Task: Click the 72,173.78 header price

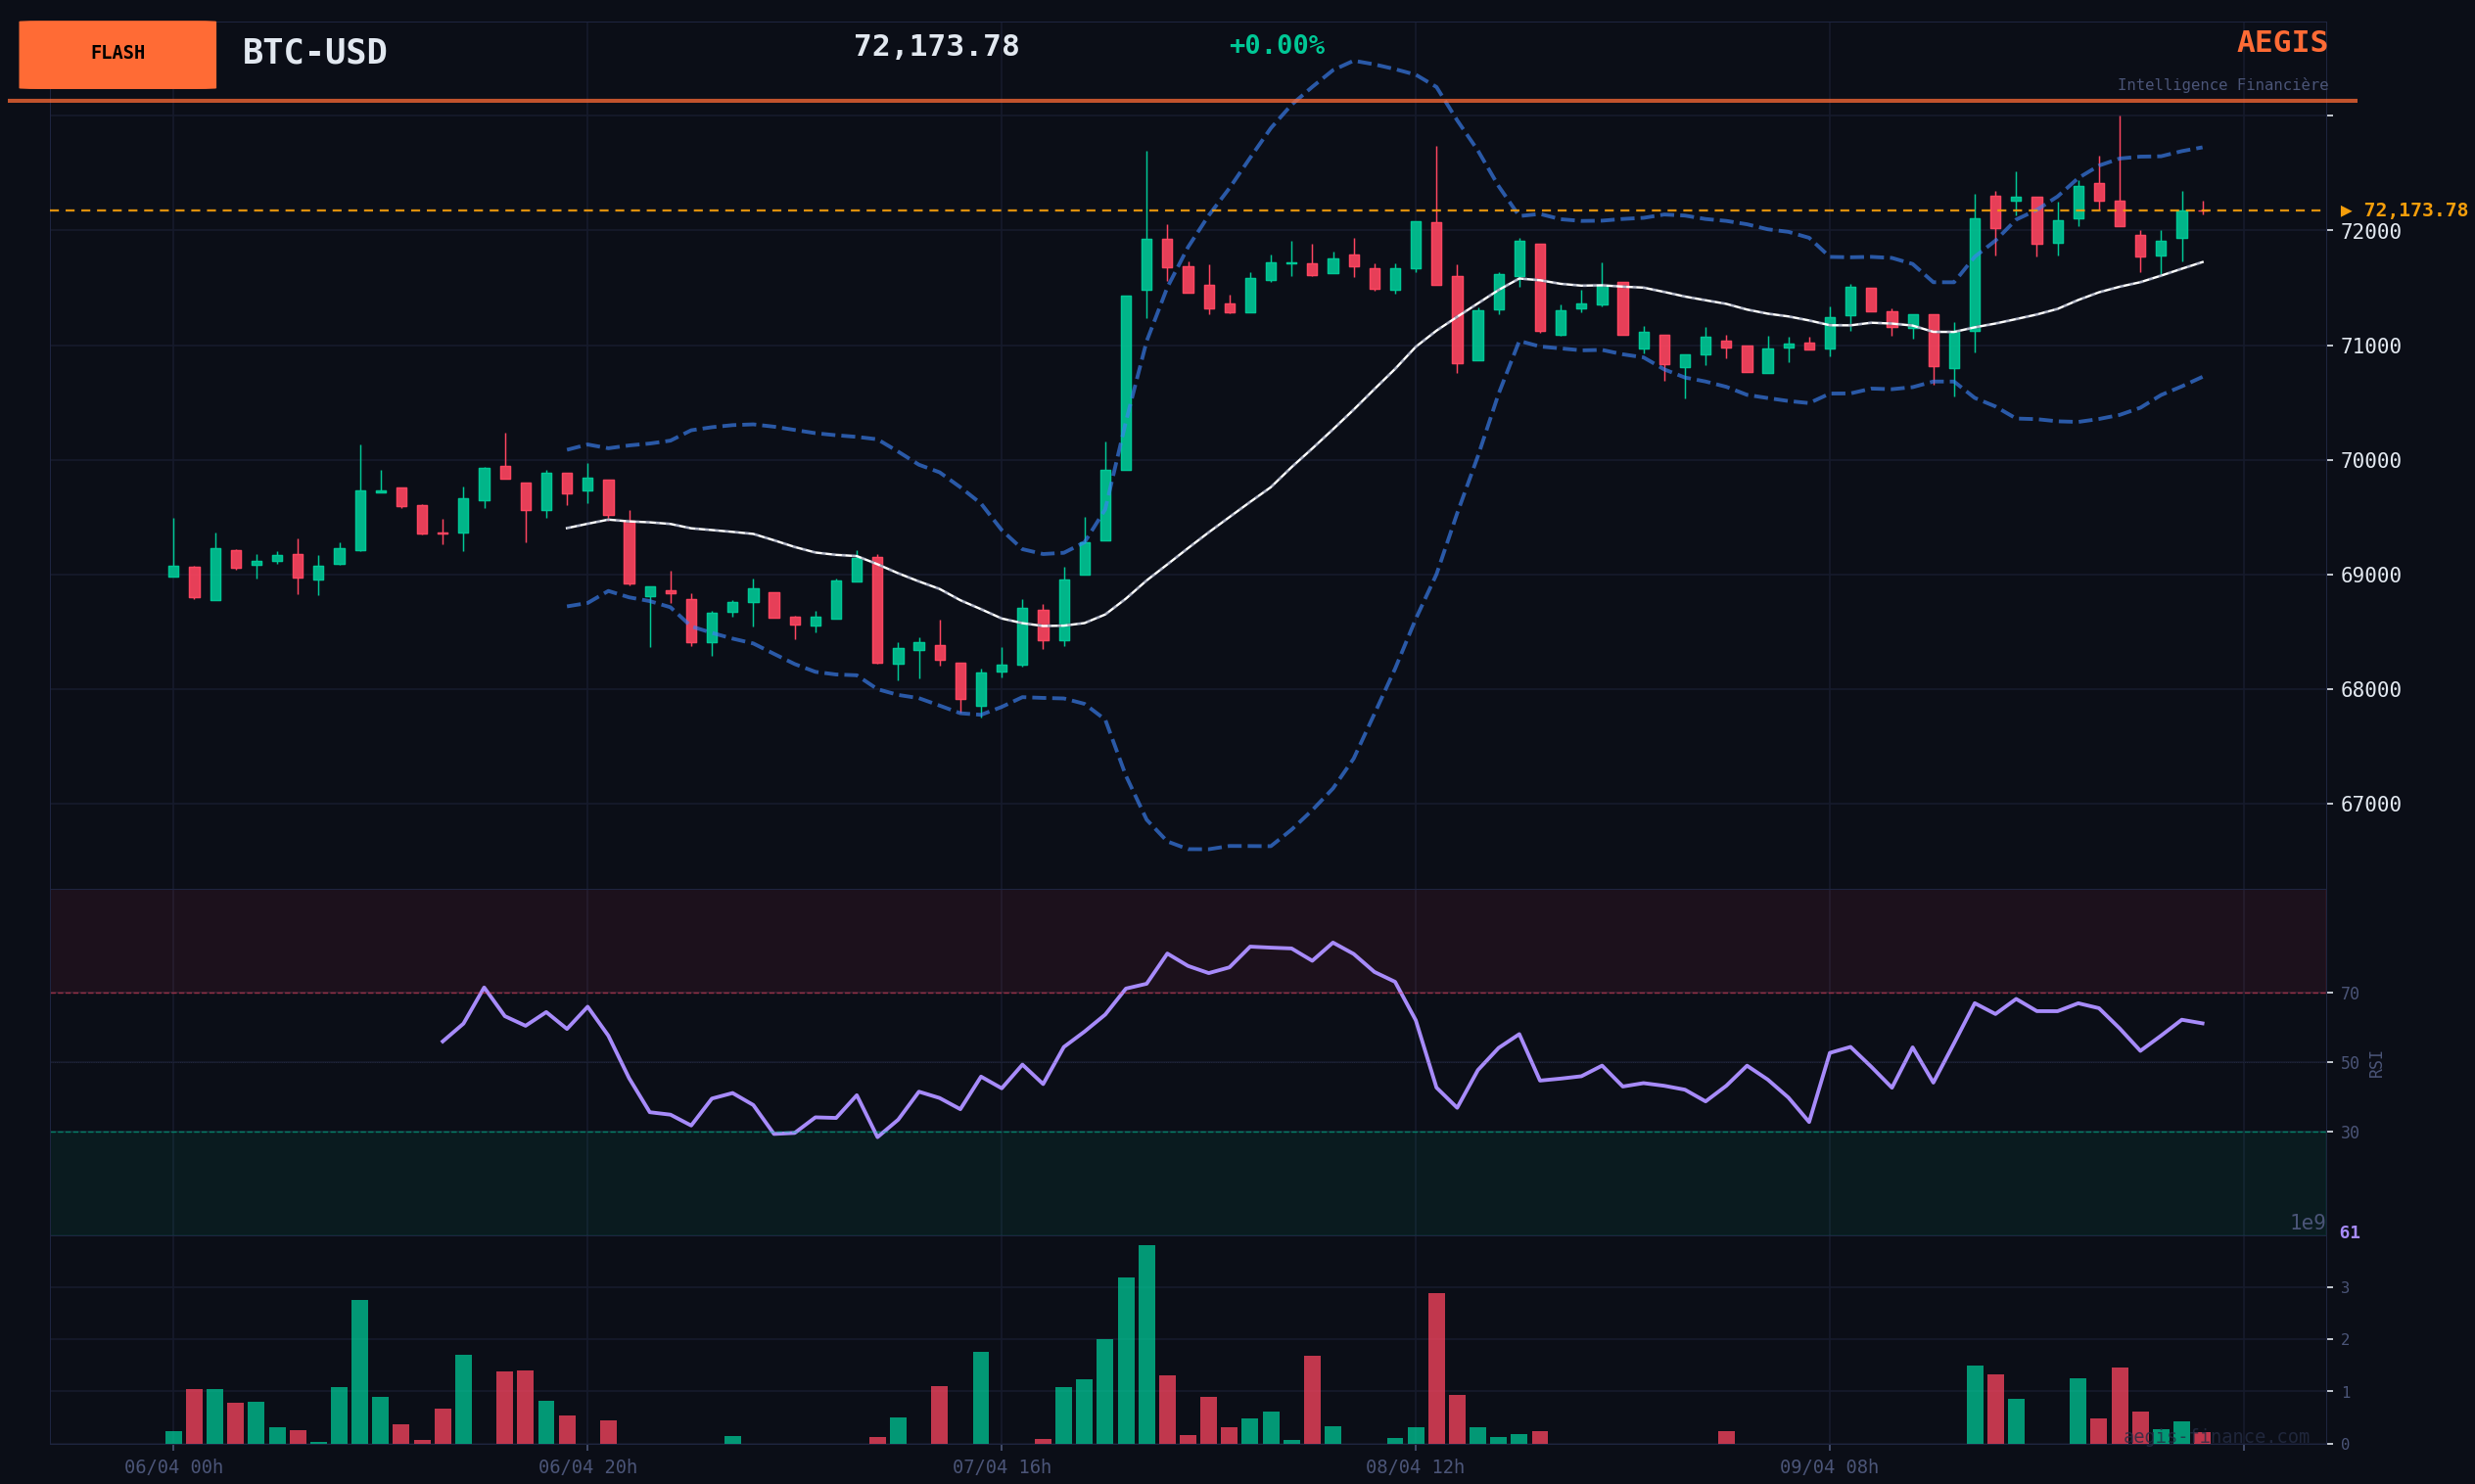Action: click(935, 47)
